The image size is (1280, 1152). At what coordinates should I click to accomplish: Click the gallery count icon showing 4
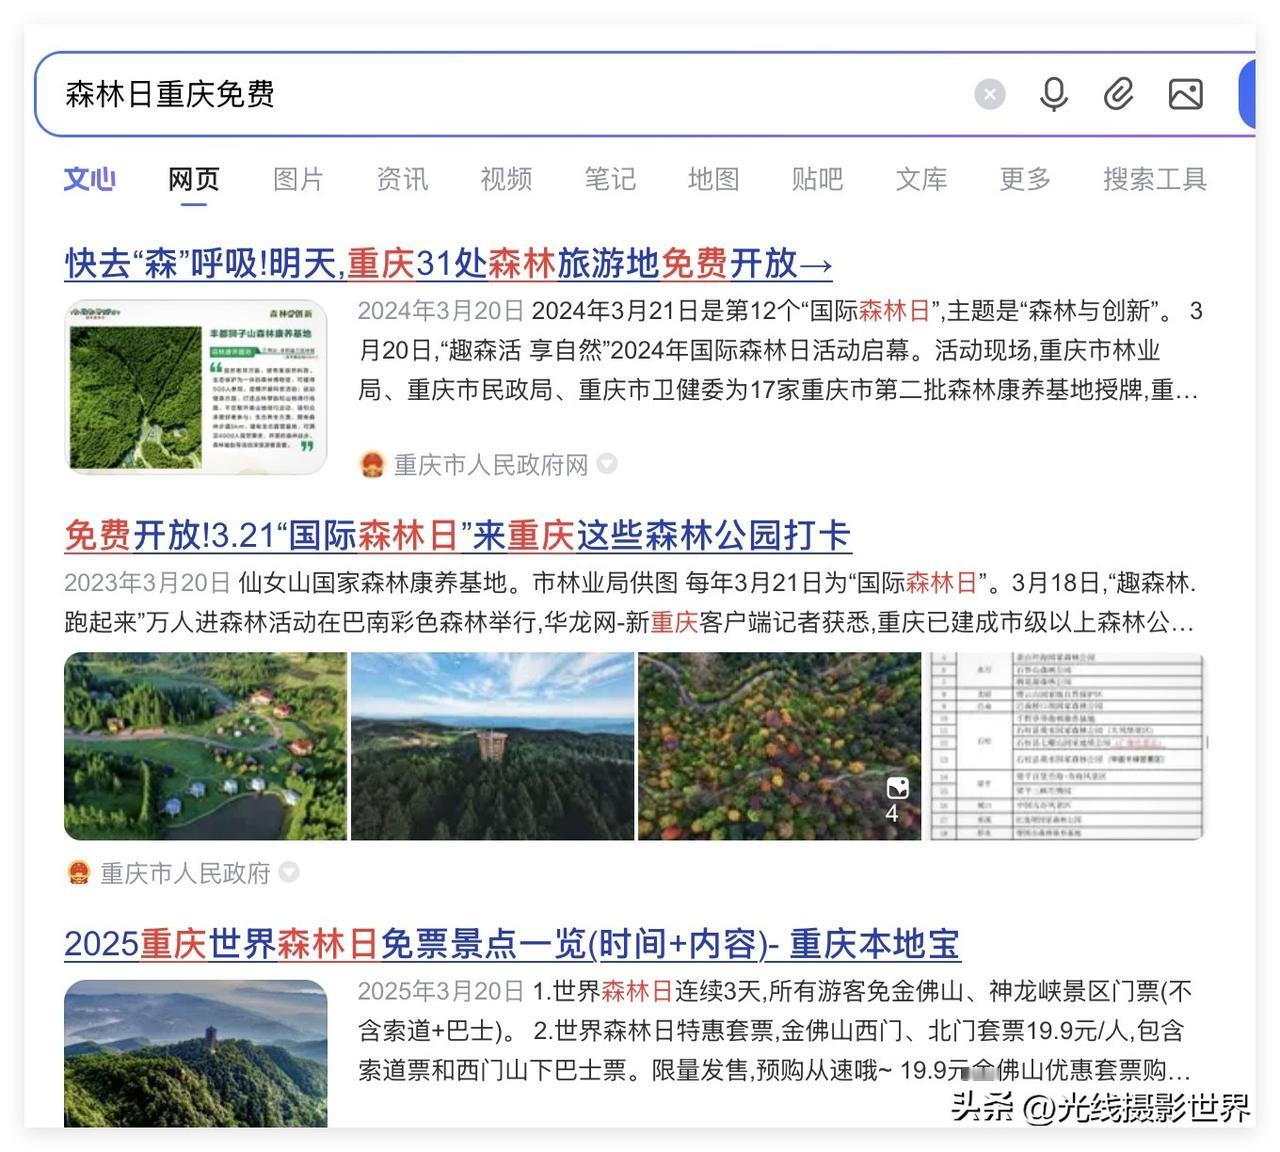click(x=896, y=799)
